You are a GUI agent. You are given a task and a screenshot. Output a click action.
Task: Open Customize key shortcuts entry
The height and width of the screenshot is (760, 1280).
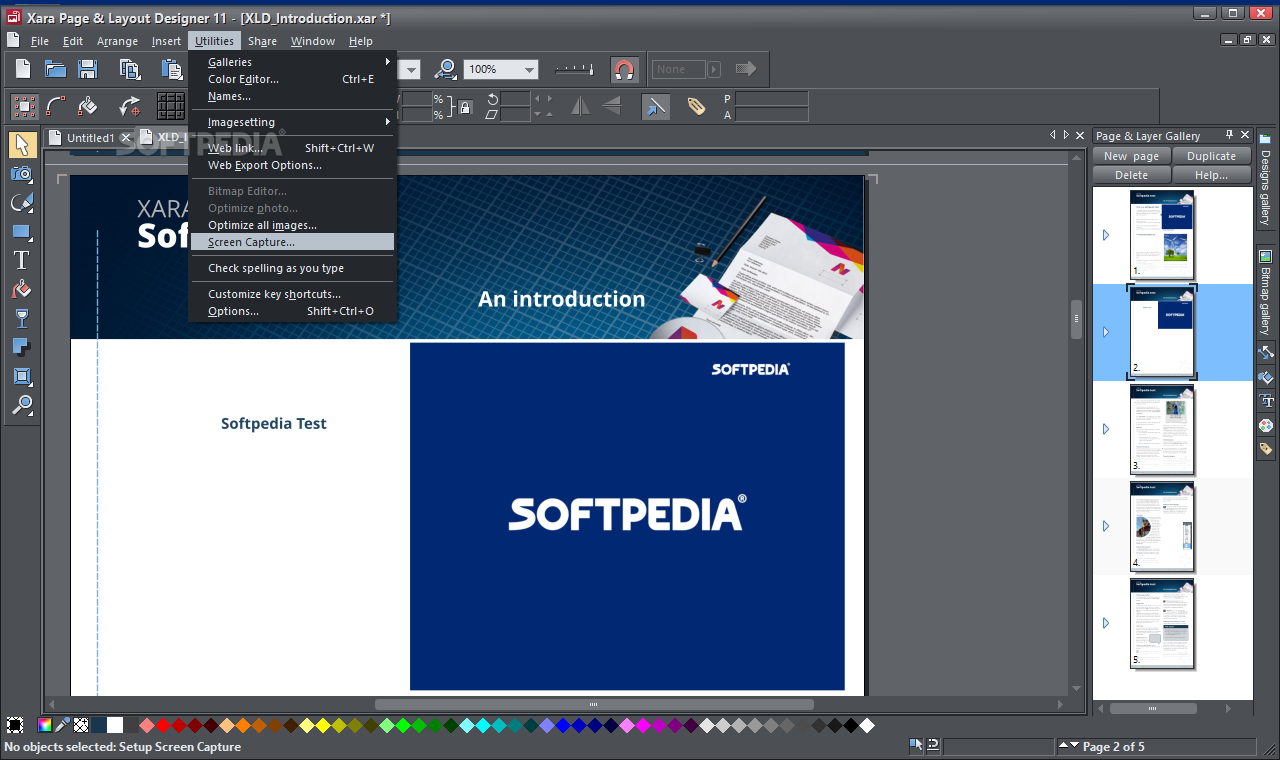click(293, 294)
